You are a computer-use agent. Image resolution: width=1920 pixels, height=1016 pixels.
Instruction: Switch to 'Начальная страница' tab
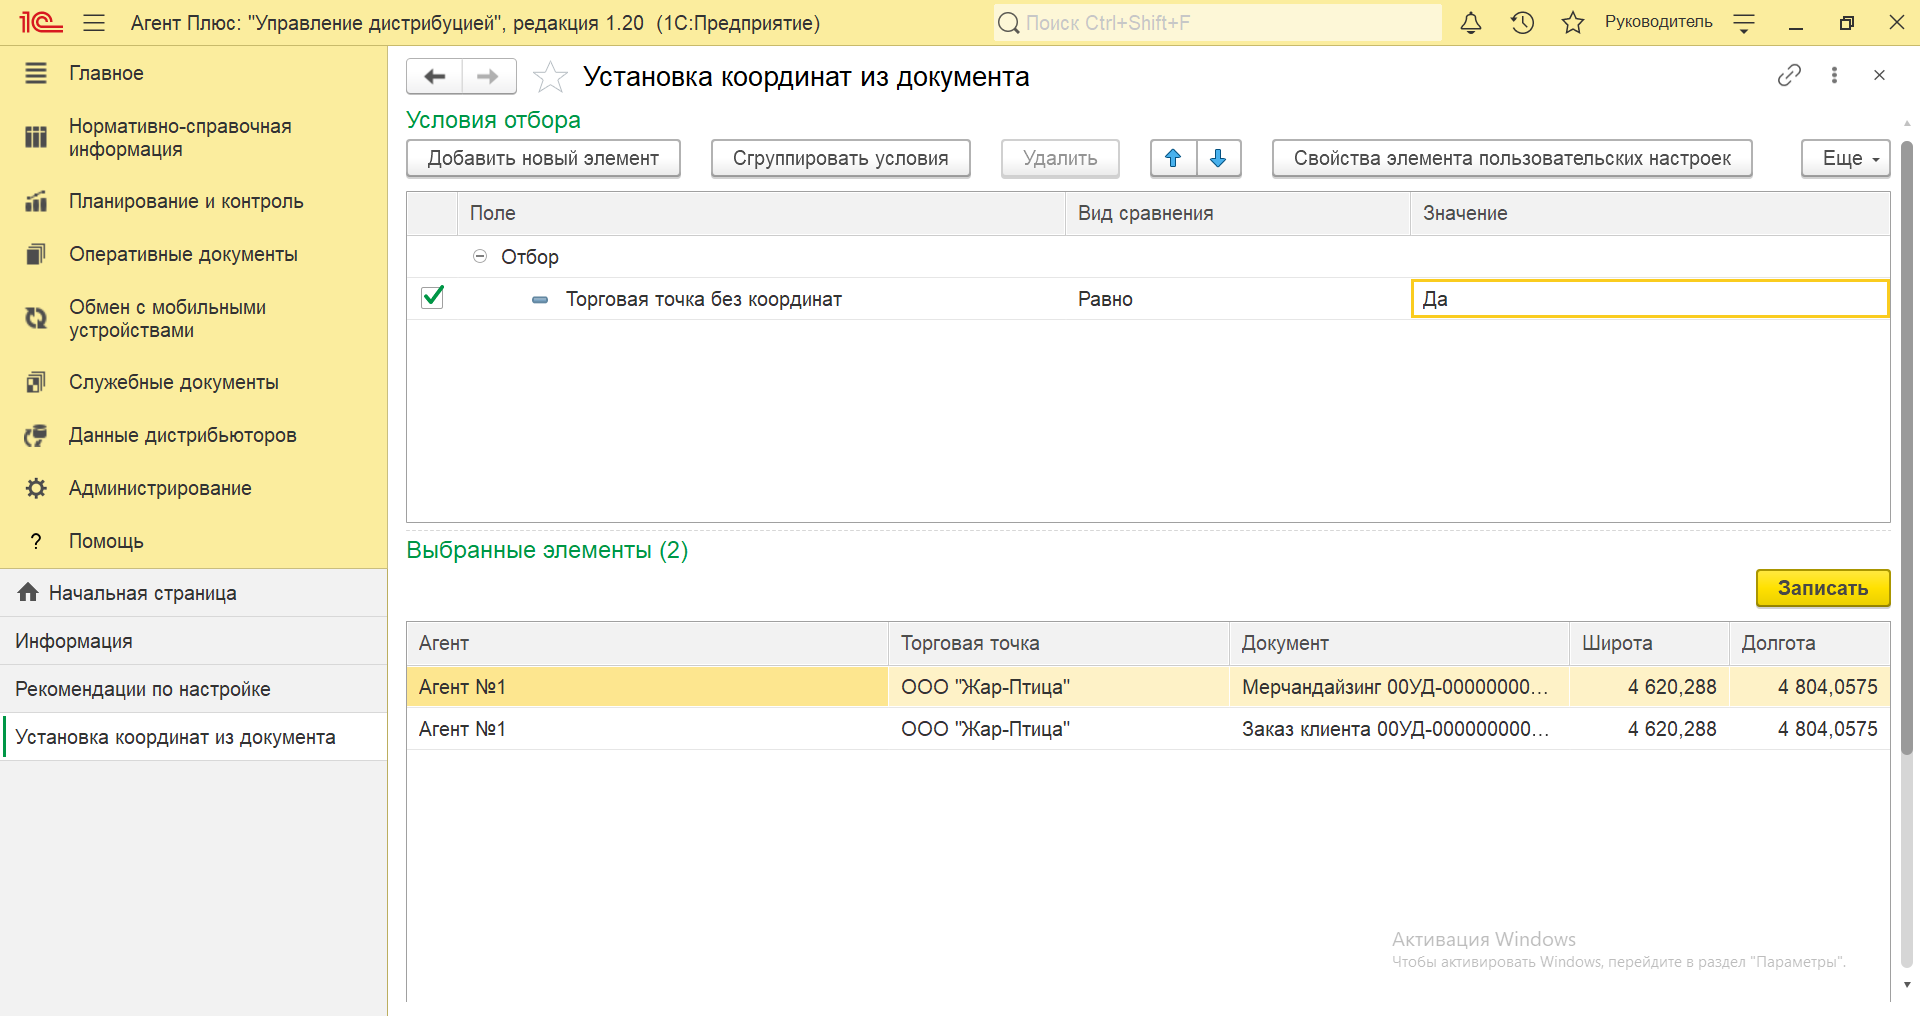tap(142, 593)
